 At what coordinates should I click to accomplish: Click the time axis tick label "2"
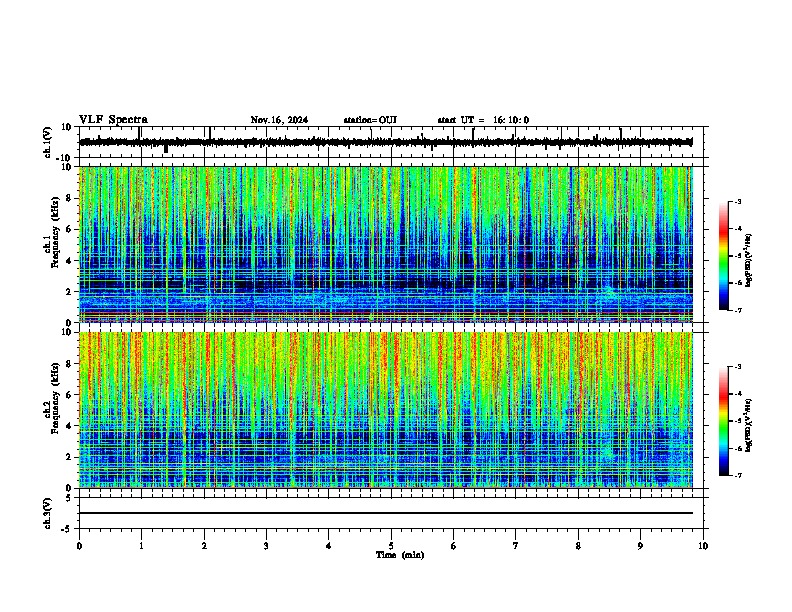(x=204, y=546)
